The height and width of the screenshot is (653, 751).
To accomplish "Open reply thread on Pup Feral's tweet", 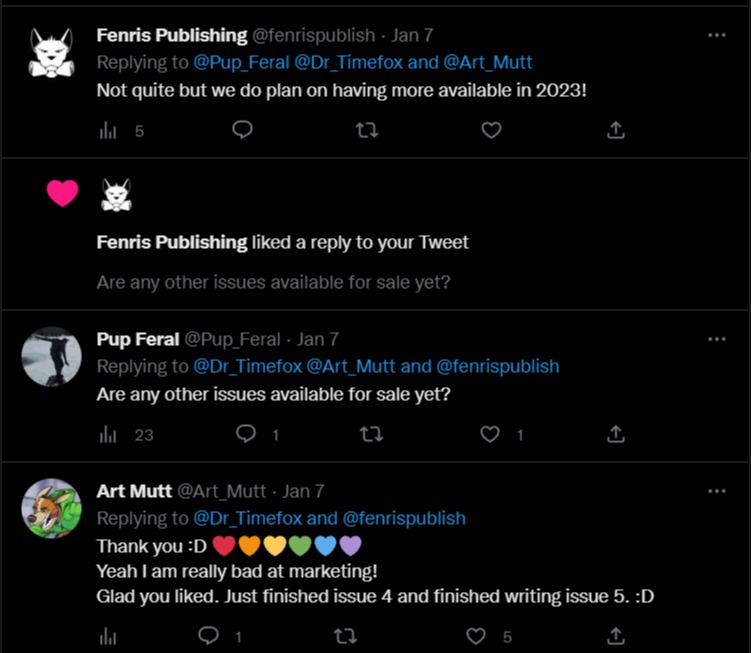I will point(246,434).
